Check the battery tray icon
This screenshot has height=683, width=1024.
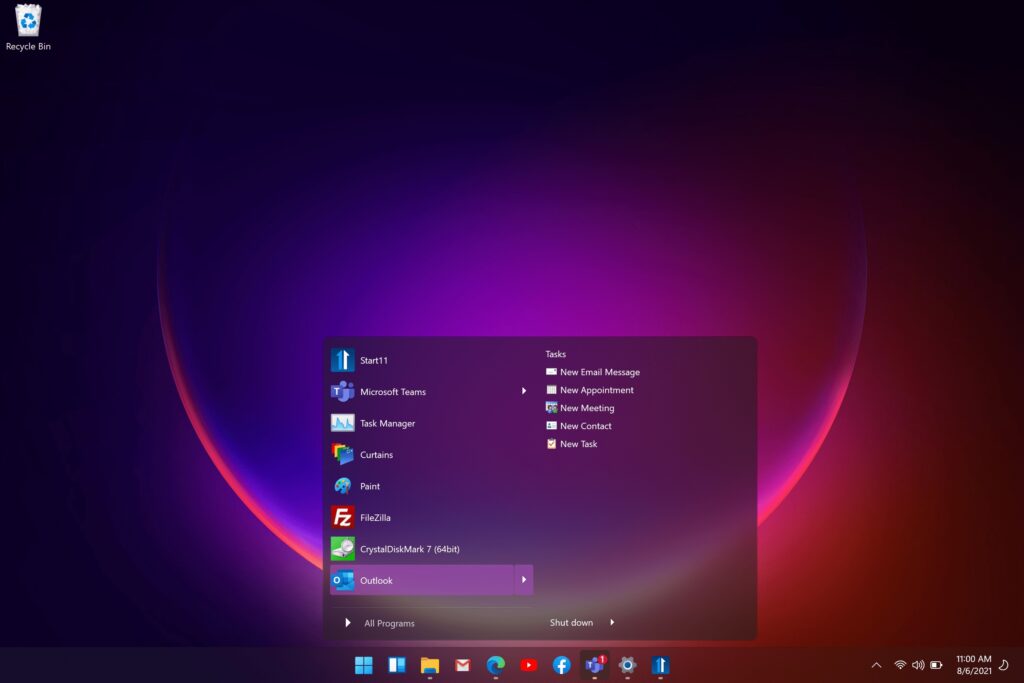936,665
